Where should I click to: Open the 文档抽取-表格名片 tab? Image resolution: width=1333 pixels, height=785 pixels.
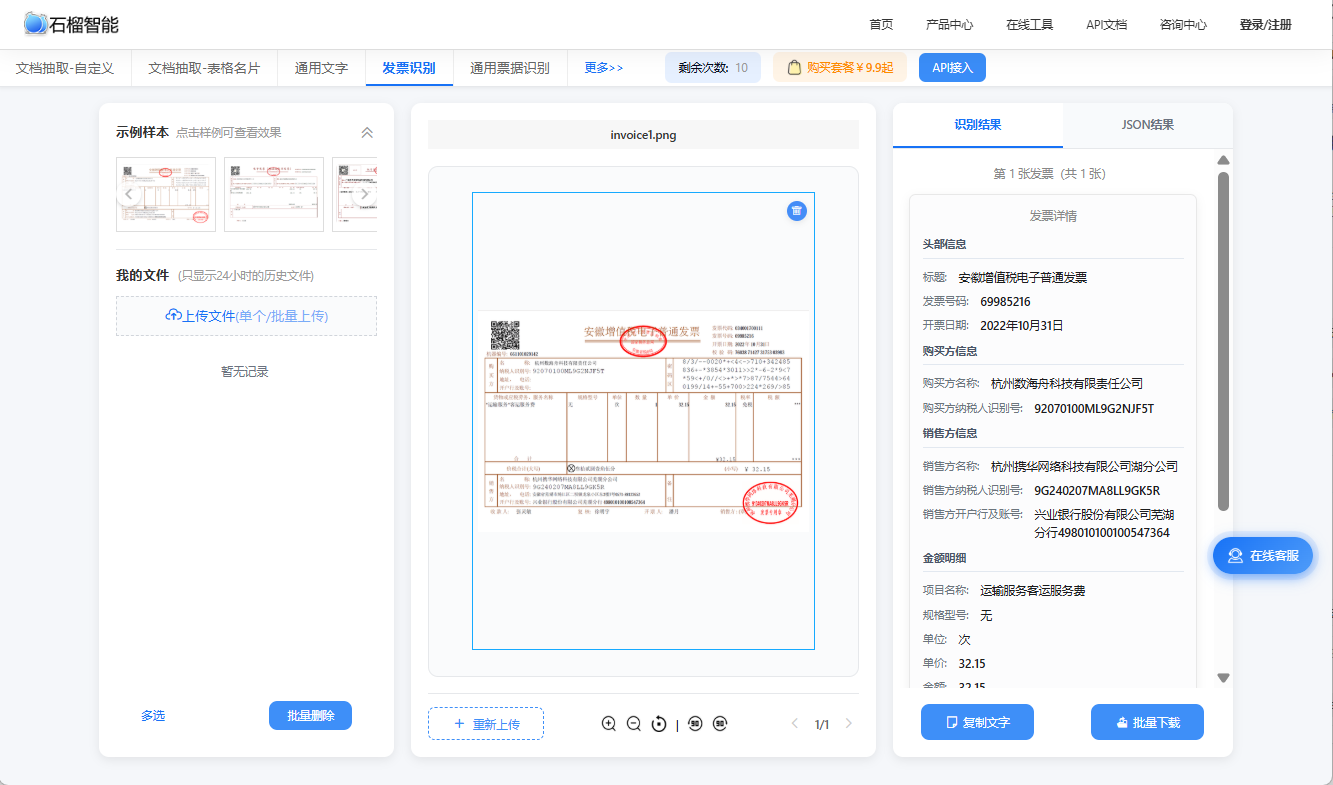click(204, 68)
